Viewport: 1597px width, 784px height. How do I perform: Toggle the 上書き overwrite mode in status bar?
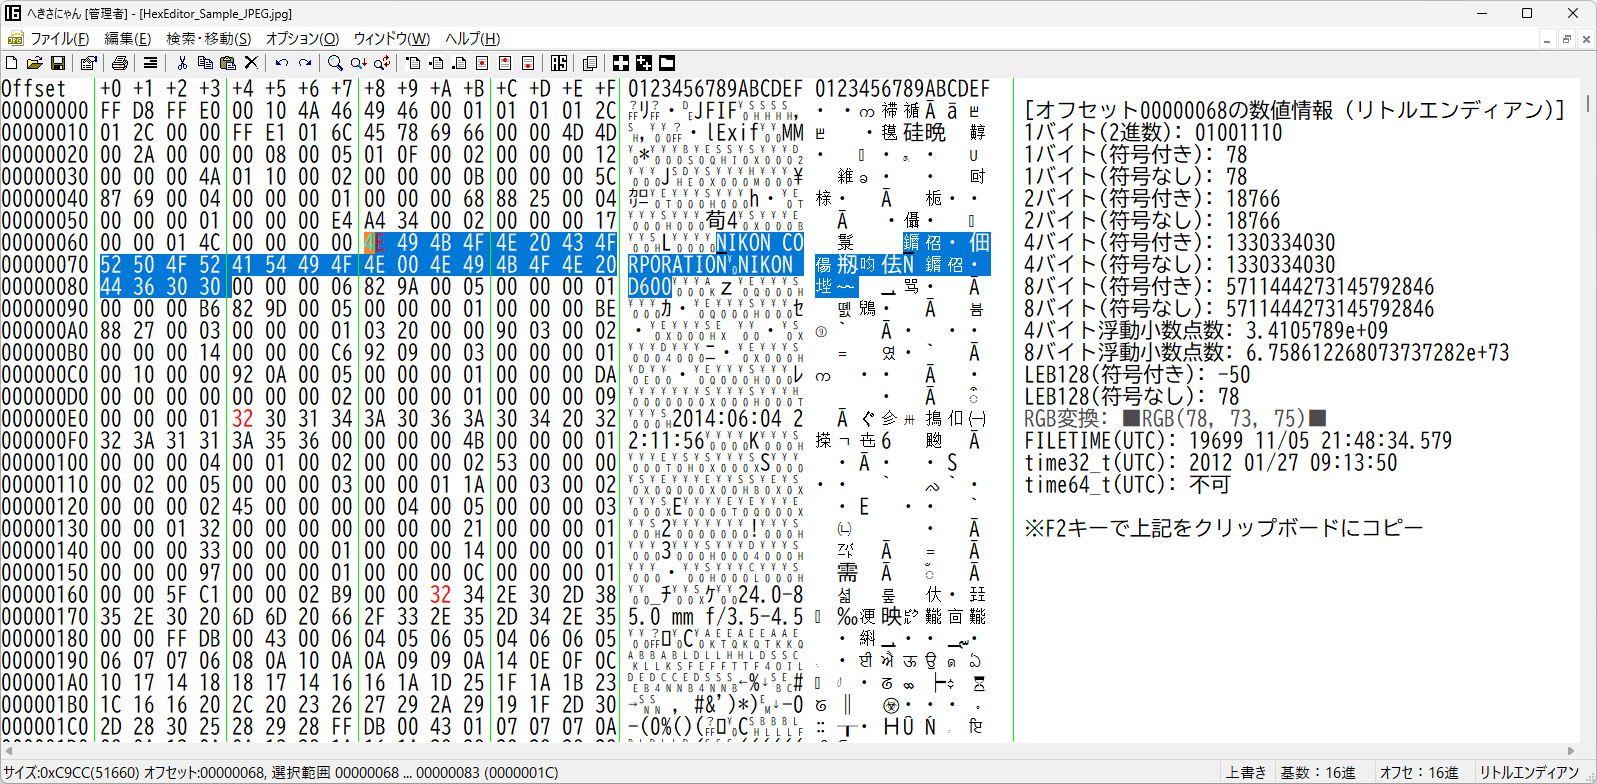[1246, 773]
